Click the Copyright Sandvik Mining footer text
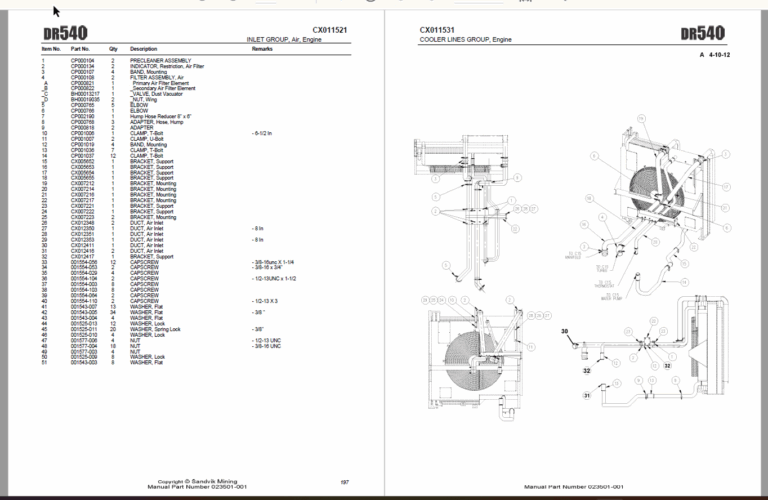 click(197, 481)
